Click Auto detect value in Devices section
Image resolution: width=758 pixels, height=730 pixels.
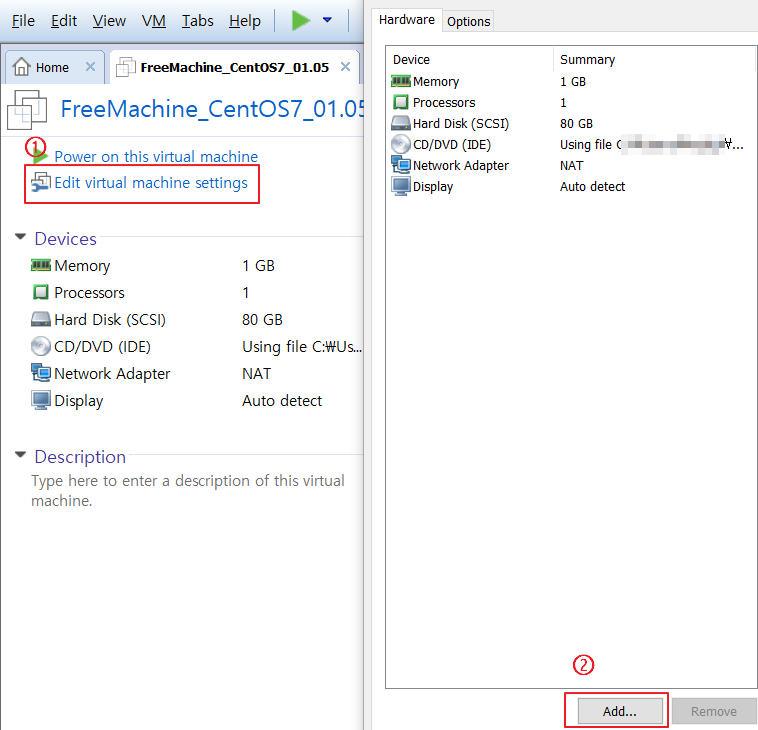click(282, 401)
